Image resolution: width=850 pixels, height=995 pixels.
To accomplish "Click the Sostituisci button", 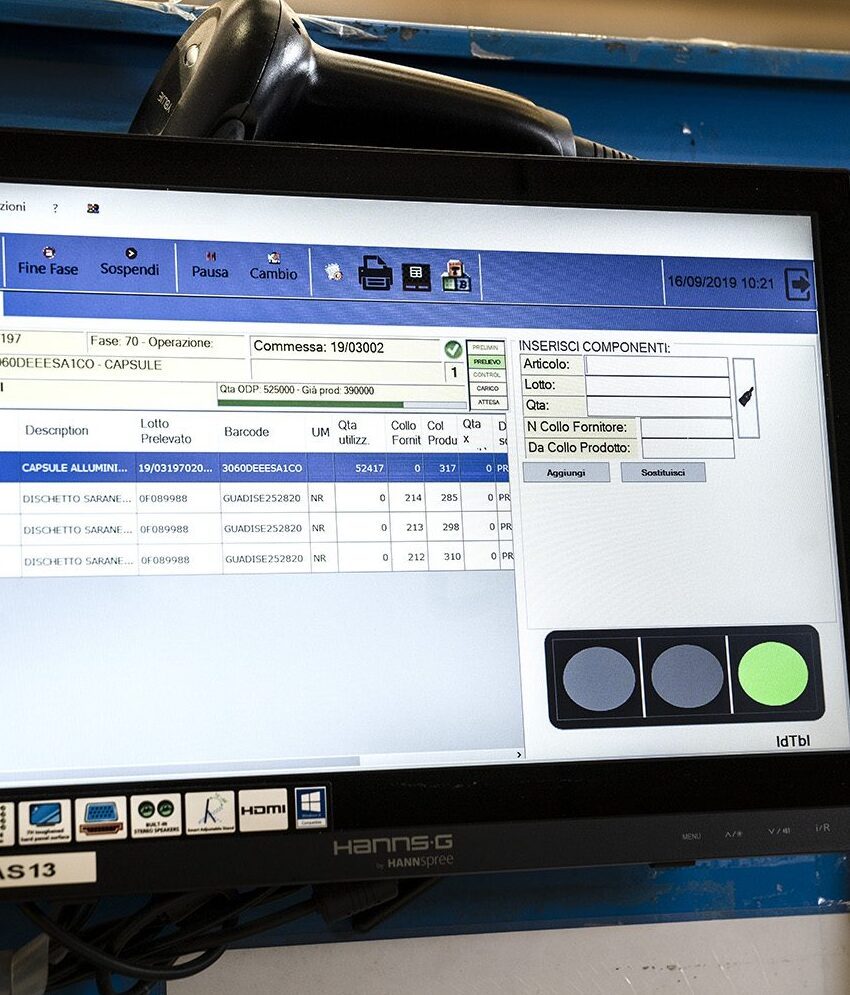I will coord(662,471).
